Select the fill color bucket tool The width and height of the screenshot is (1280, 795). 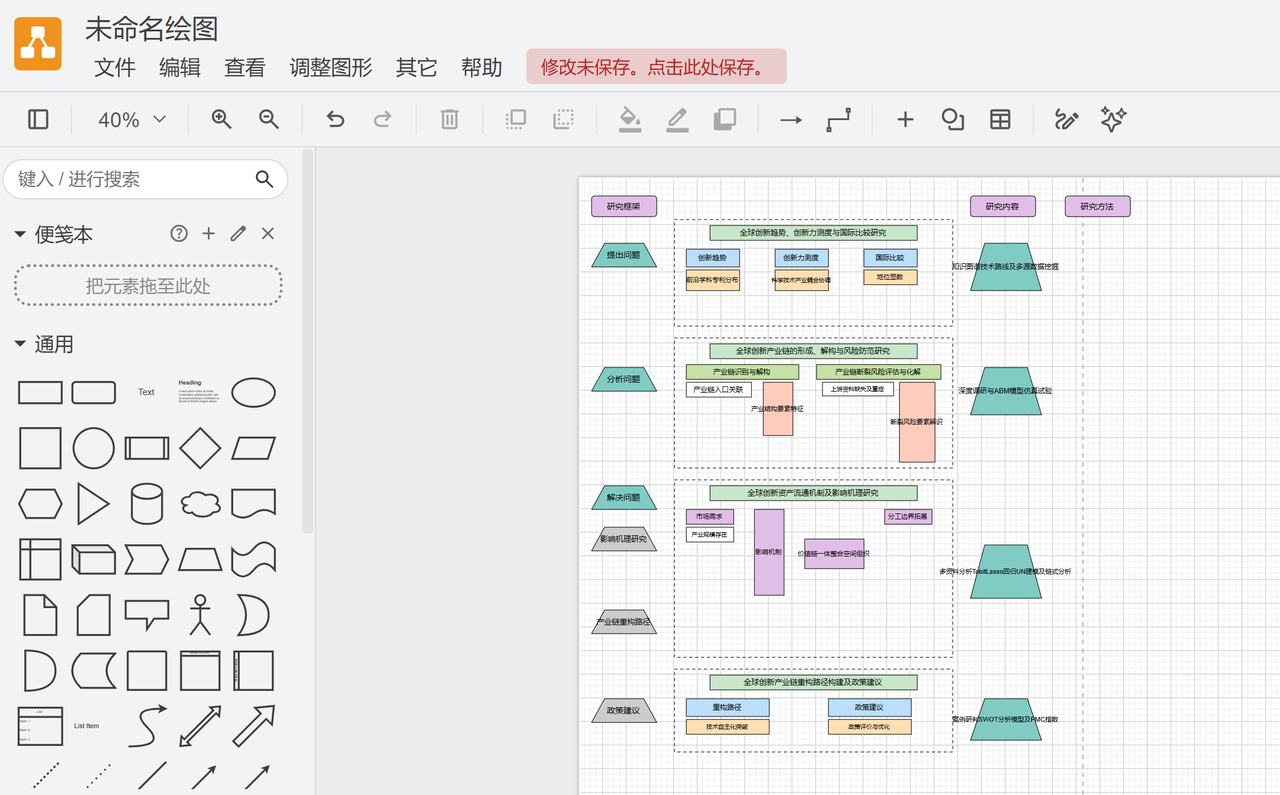tap(629, 120)
